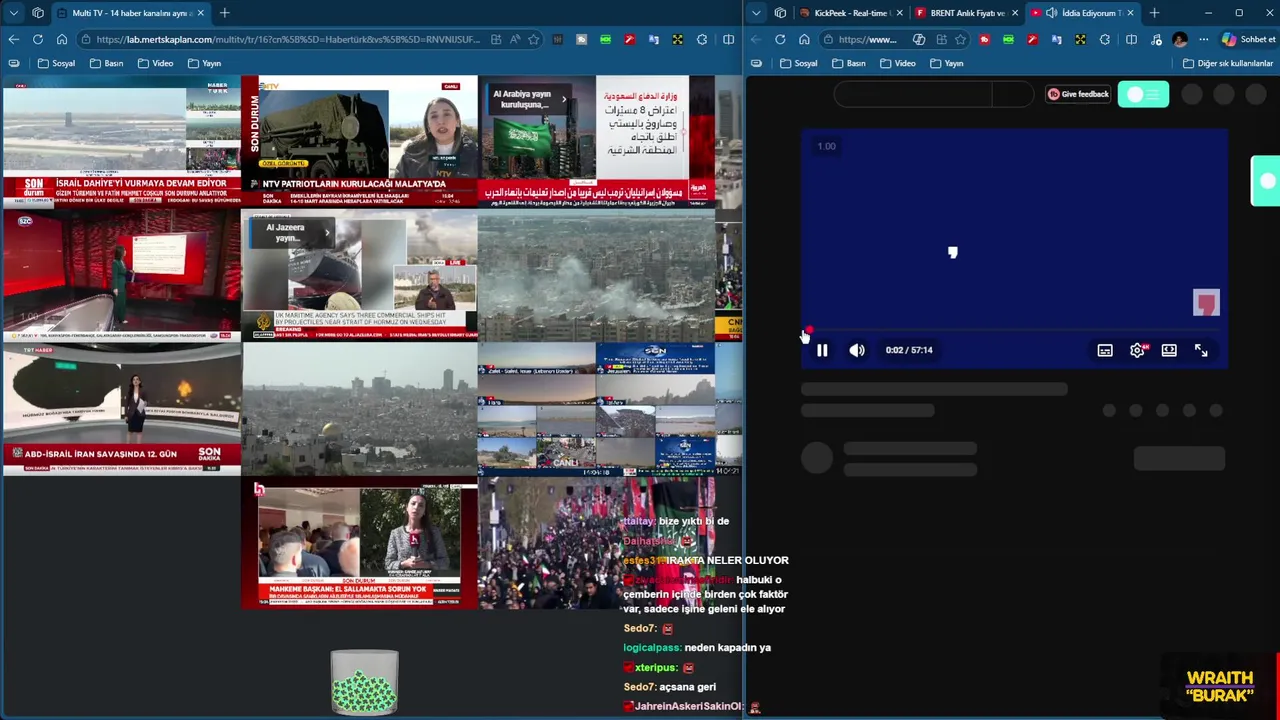This screenshot has width=1280, height=720.
Task: Close the Multi TV tab
Action: tap(200, 13)
